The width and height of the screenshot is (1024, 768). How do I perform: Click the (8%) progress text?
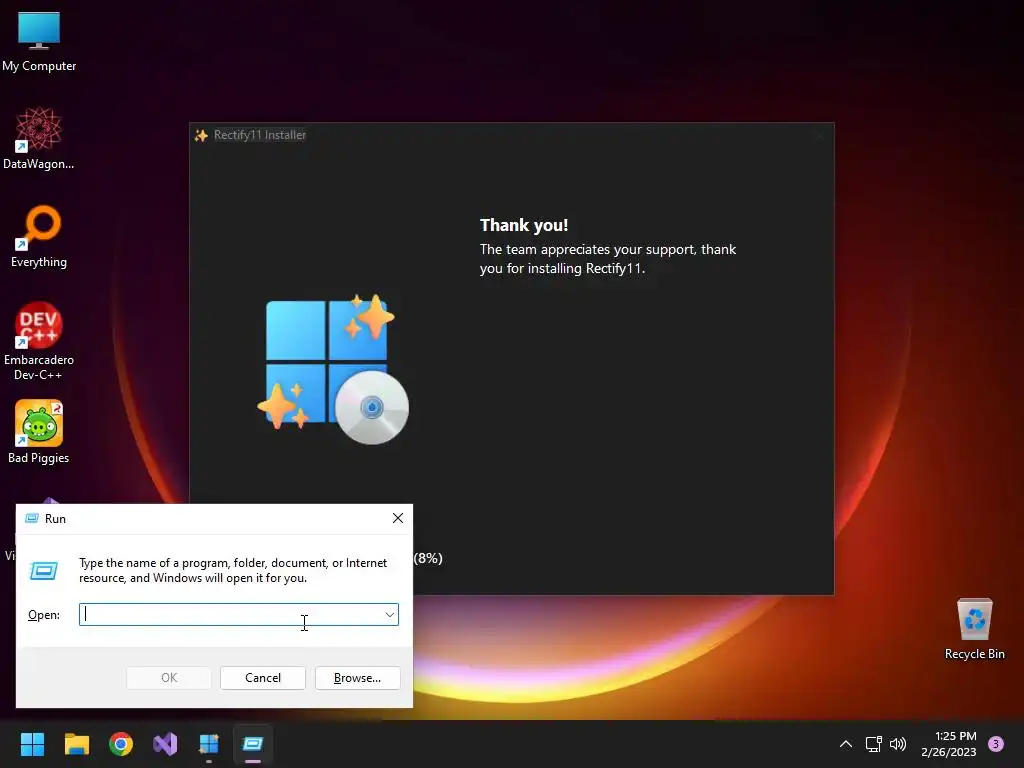tap(428, 558)
